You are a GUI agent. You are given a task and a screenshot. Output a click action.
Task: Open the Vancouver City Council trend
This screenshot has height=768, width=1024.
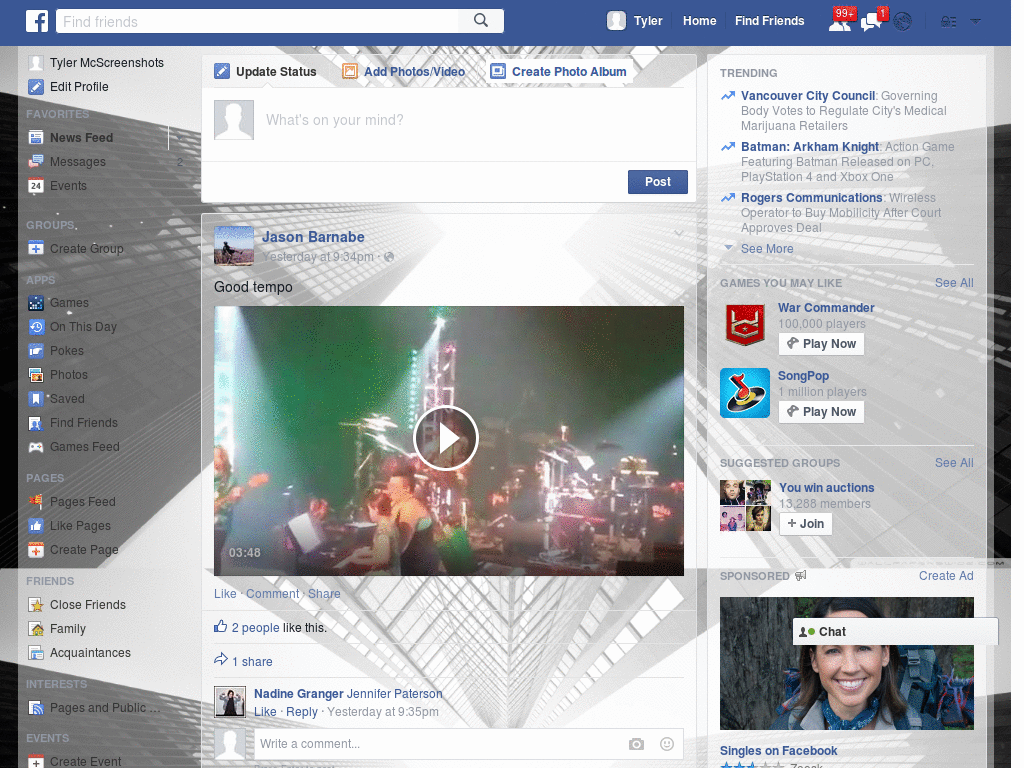coord(808,96)
